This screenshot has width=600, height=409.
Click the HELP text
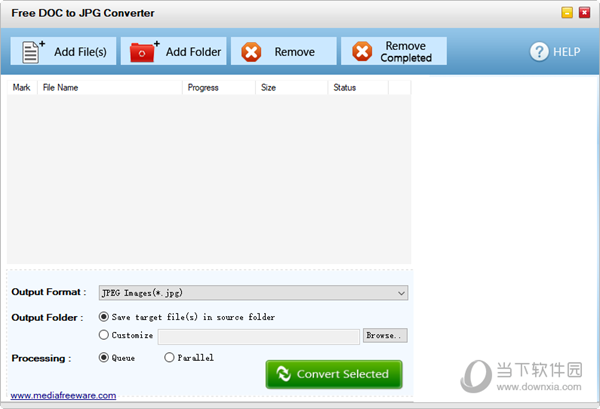tap(567, 52)
